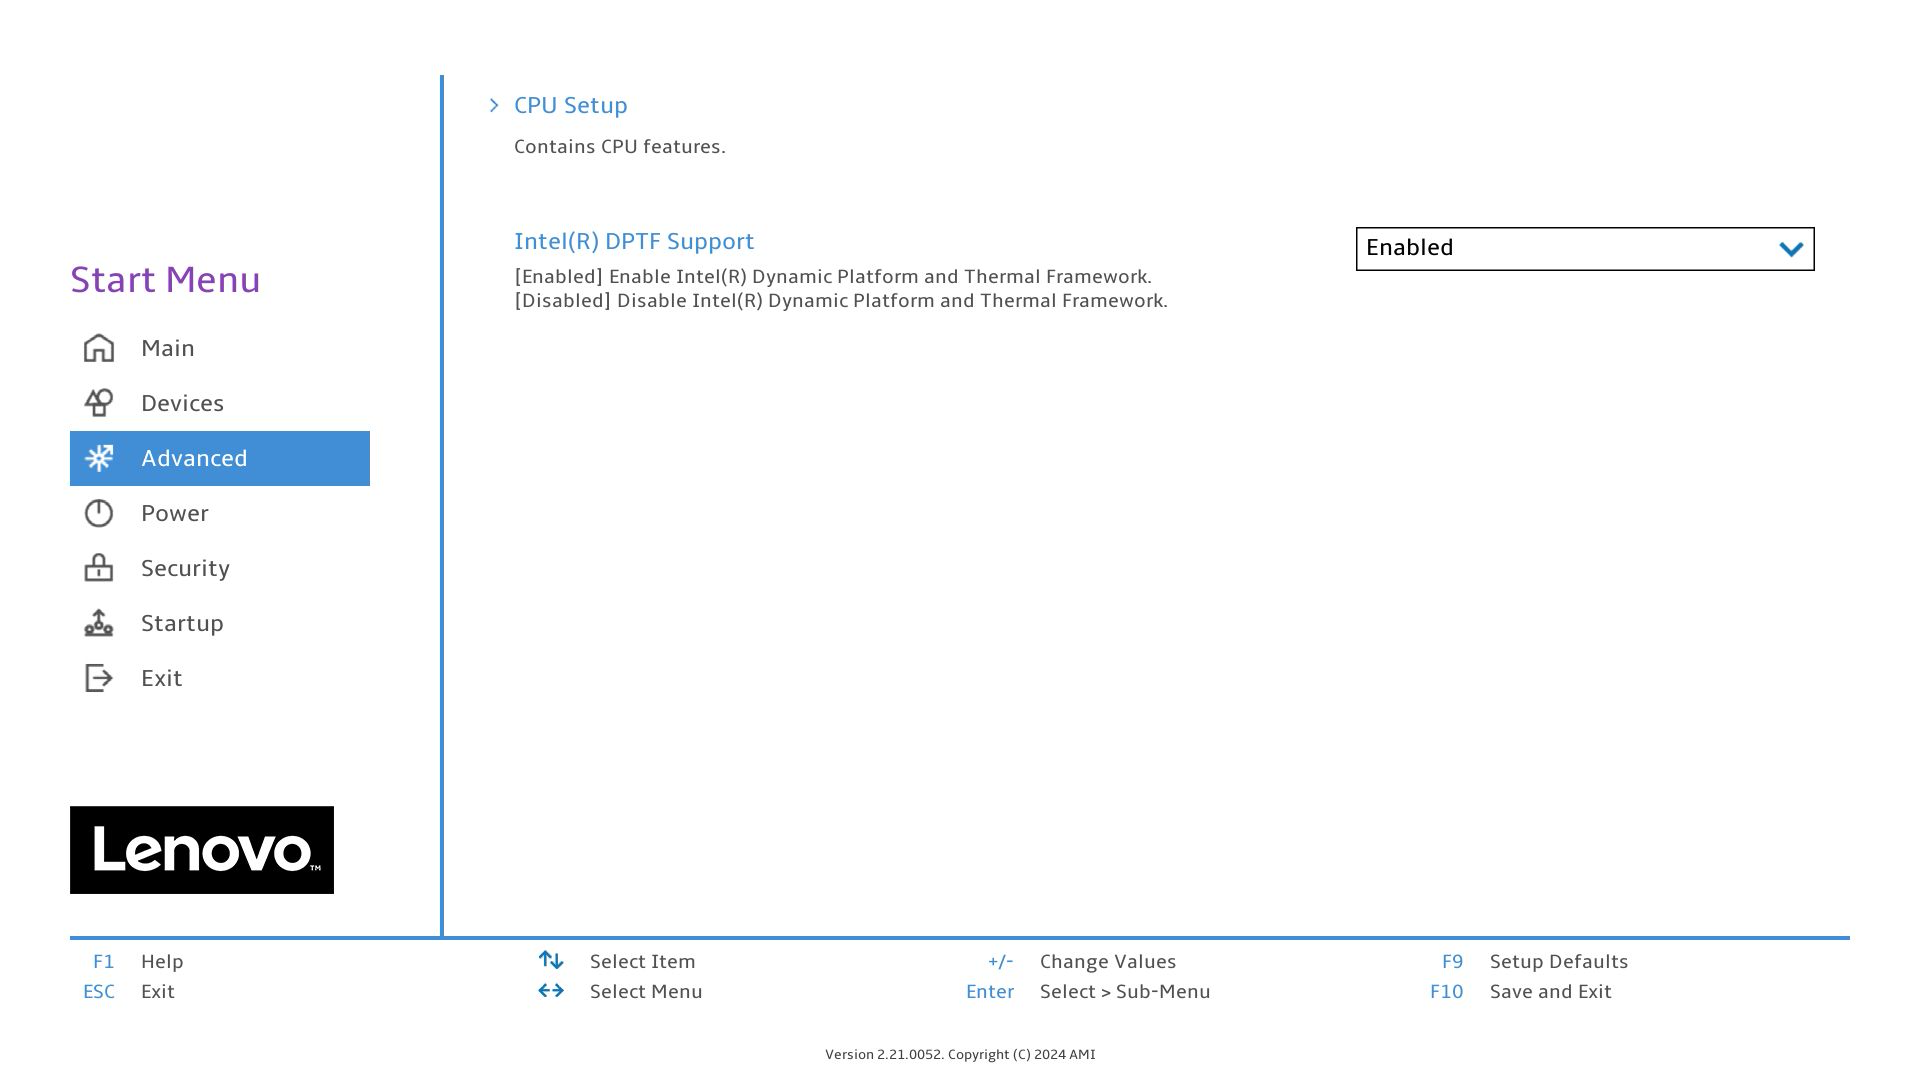Viewport: 1920px width, 1080px height.
Task: Click the Devices shapes icon
Action: (x=98, y=403)
